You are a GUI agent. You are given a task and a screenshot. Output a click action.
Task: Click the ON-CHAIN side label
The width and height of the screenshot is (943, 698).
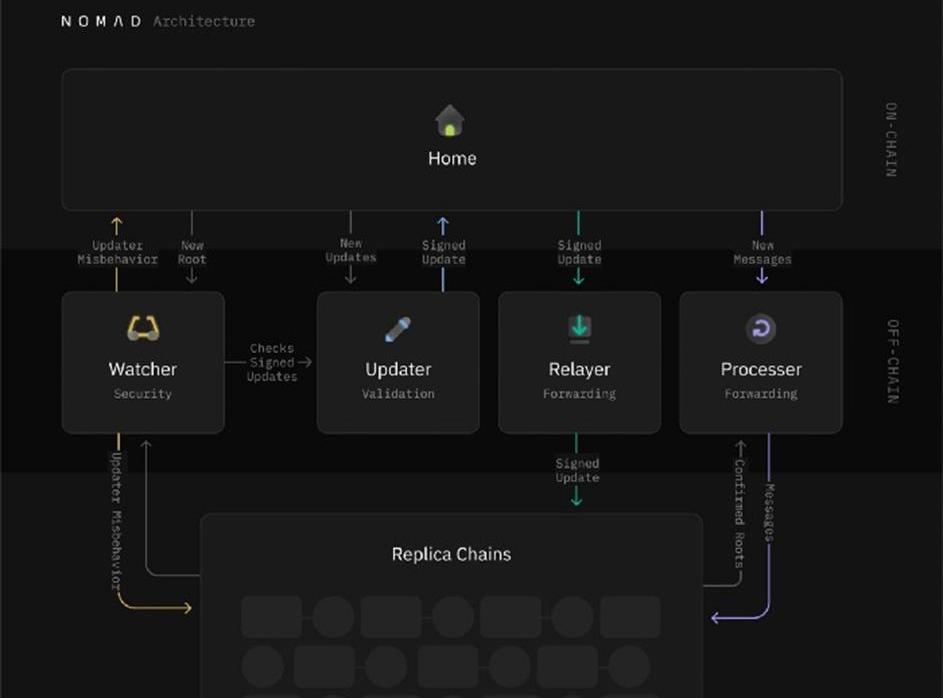[x=891, y=139]
